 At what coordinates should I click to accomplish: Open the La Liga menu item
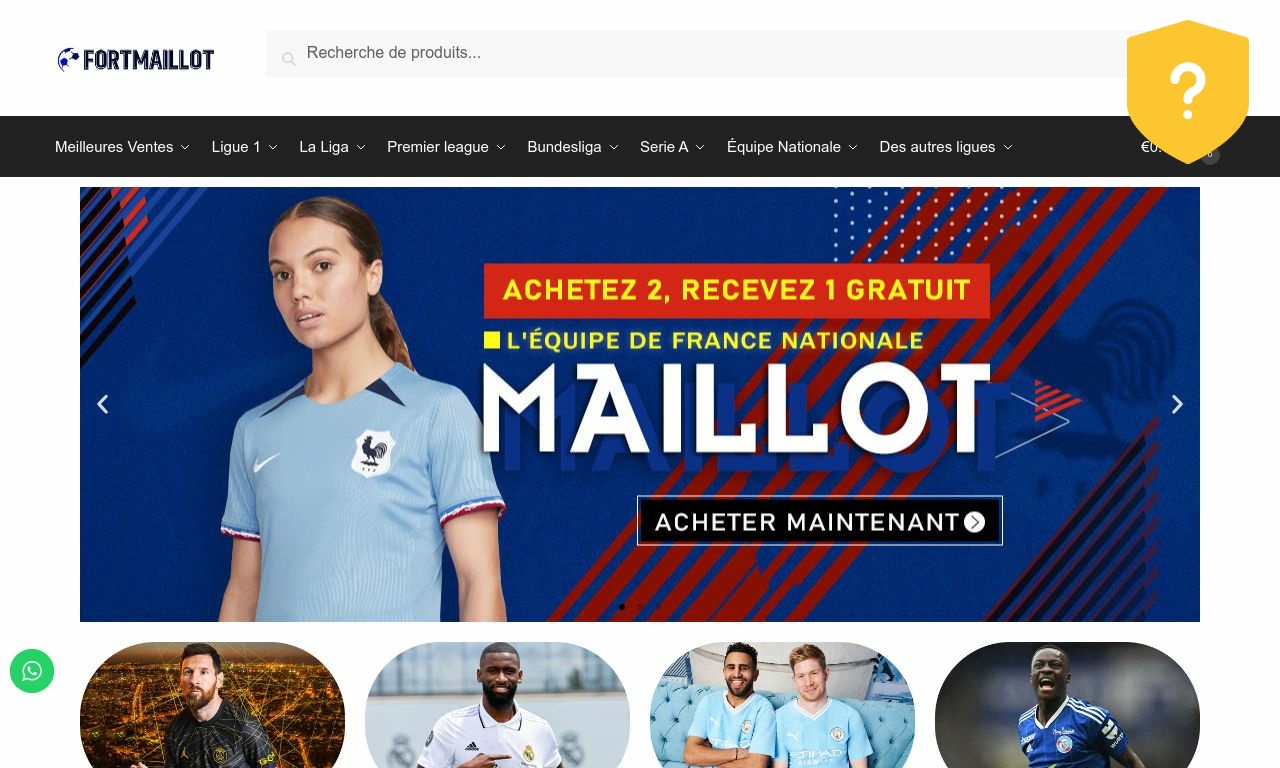click(332, 147)
